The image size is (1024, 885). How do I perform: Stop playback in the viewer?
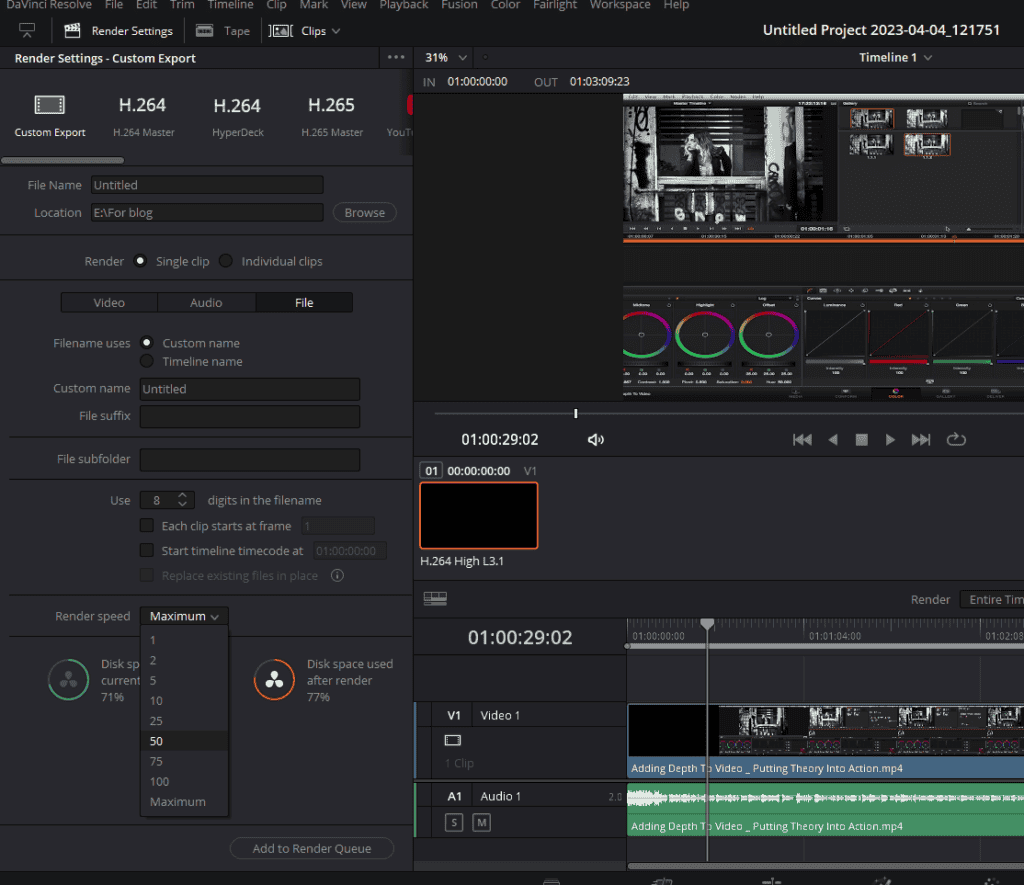click(861, 440)
